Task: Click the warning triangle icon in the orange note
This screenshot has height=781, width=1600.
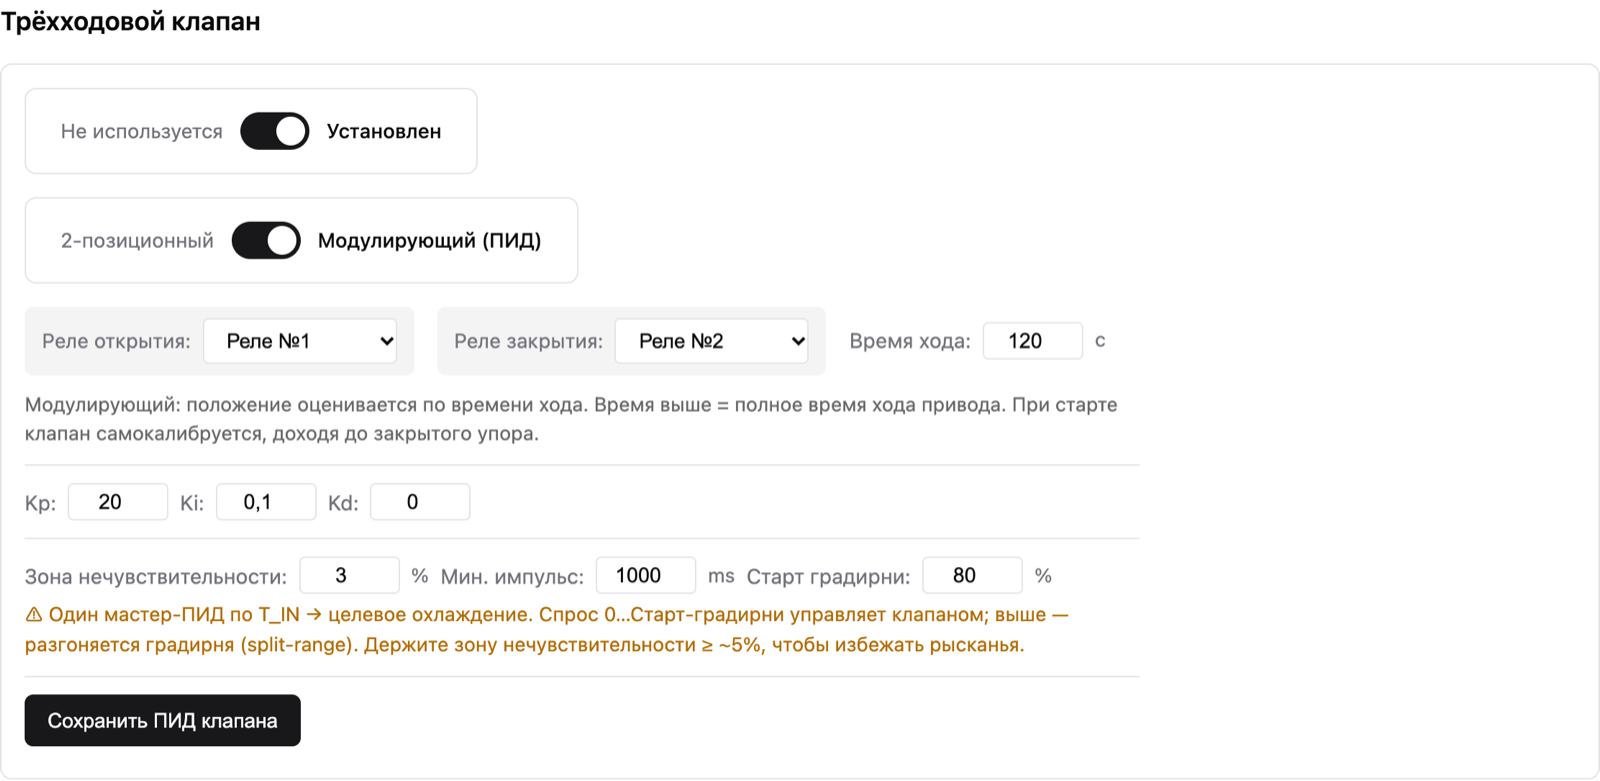Action: [34, 614]
